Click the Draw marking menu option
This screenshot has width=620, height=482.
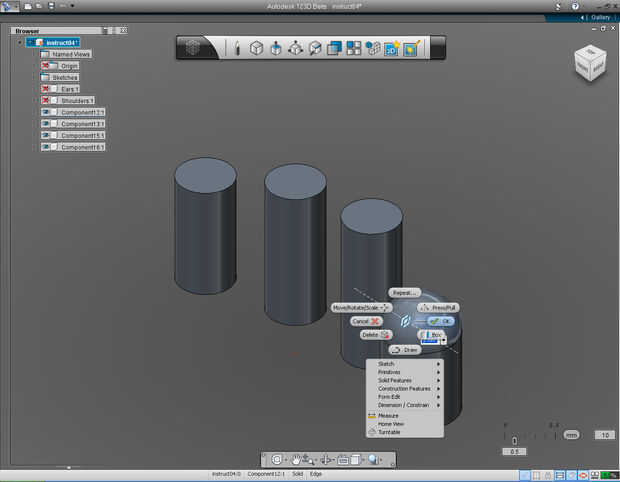coord(405,350)
